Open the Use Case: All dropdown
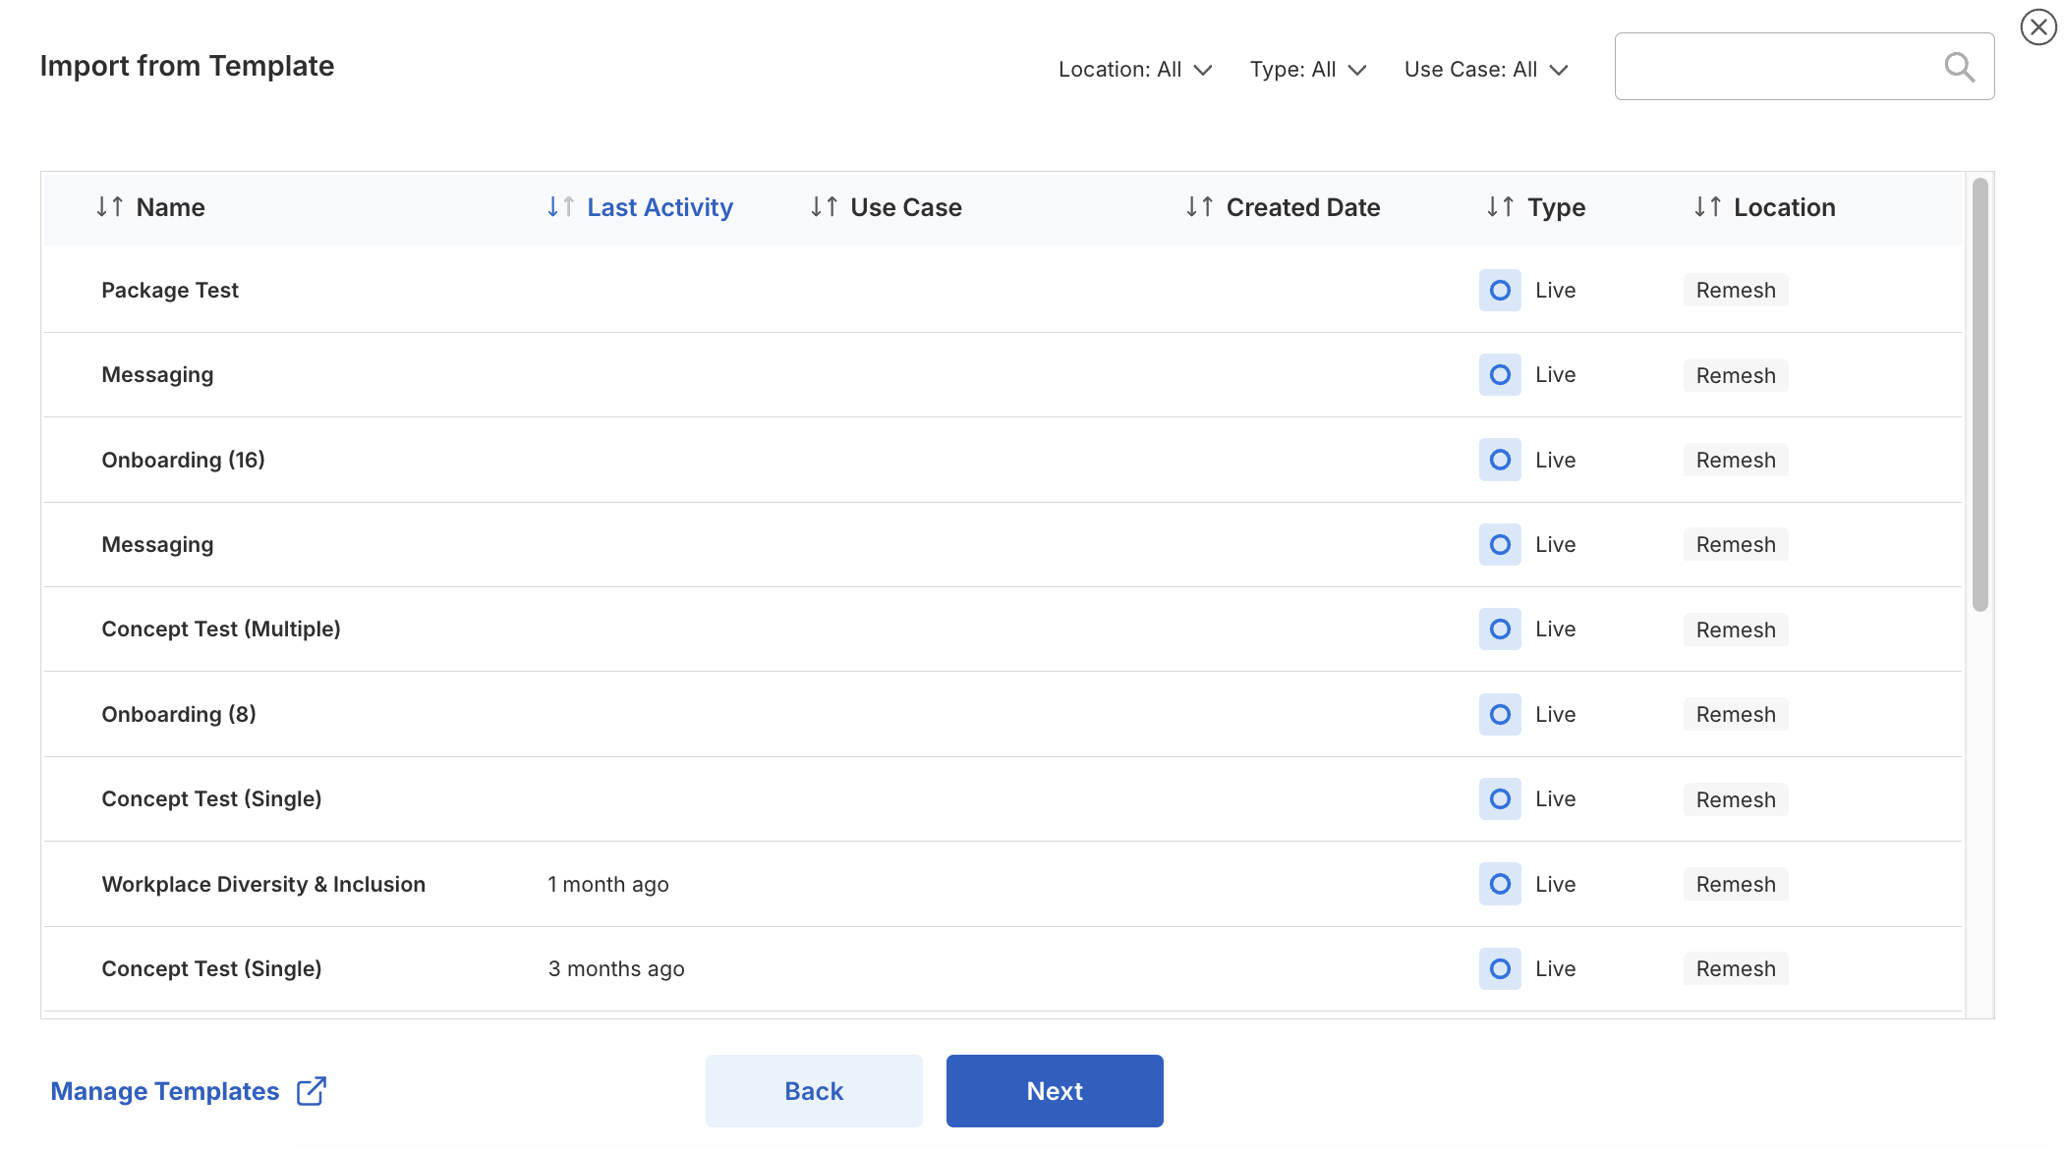 (1485, 69)
